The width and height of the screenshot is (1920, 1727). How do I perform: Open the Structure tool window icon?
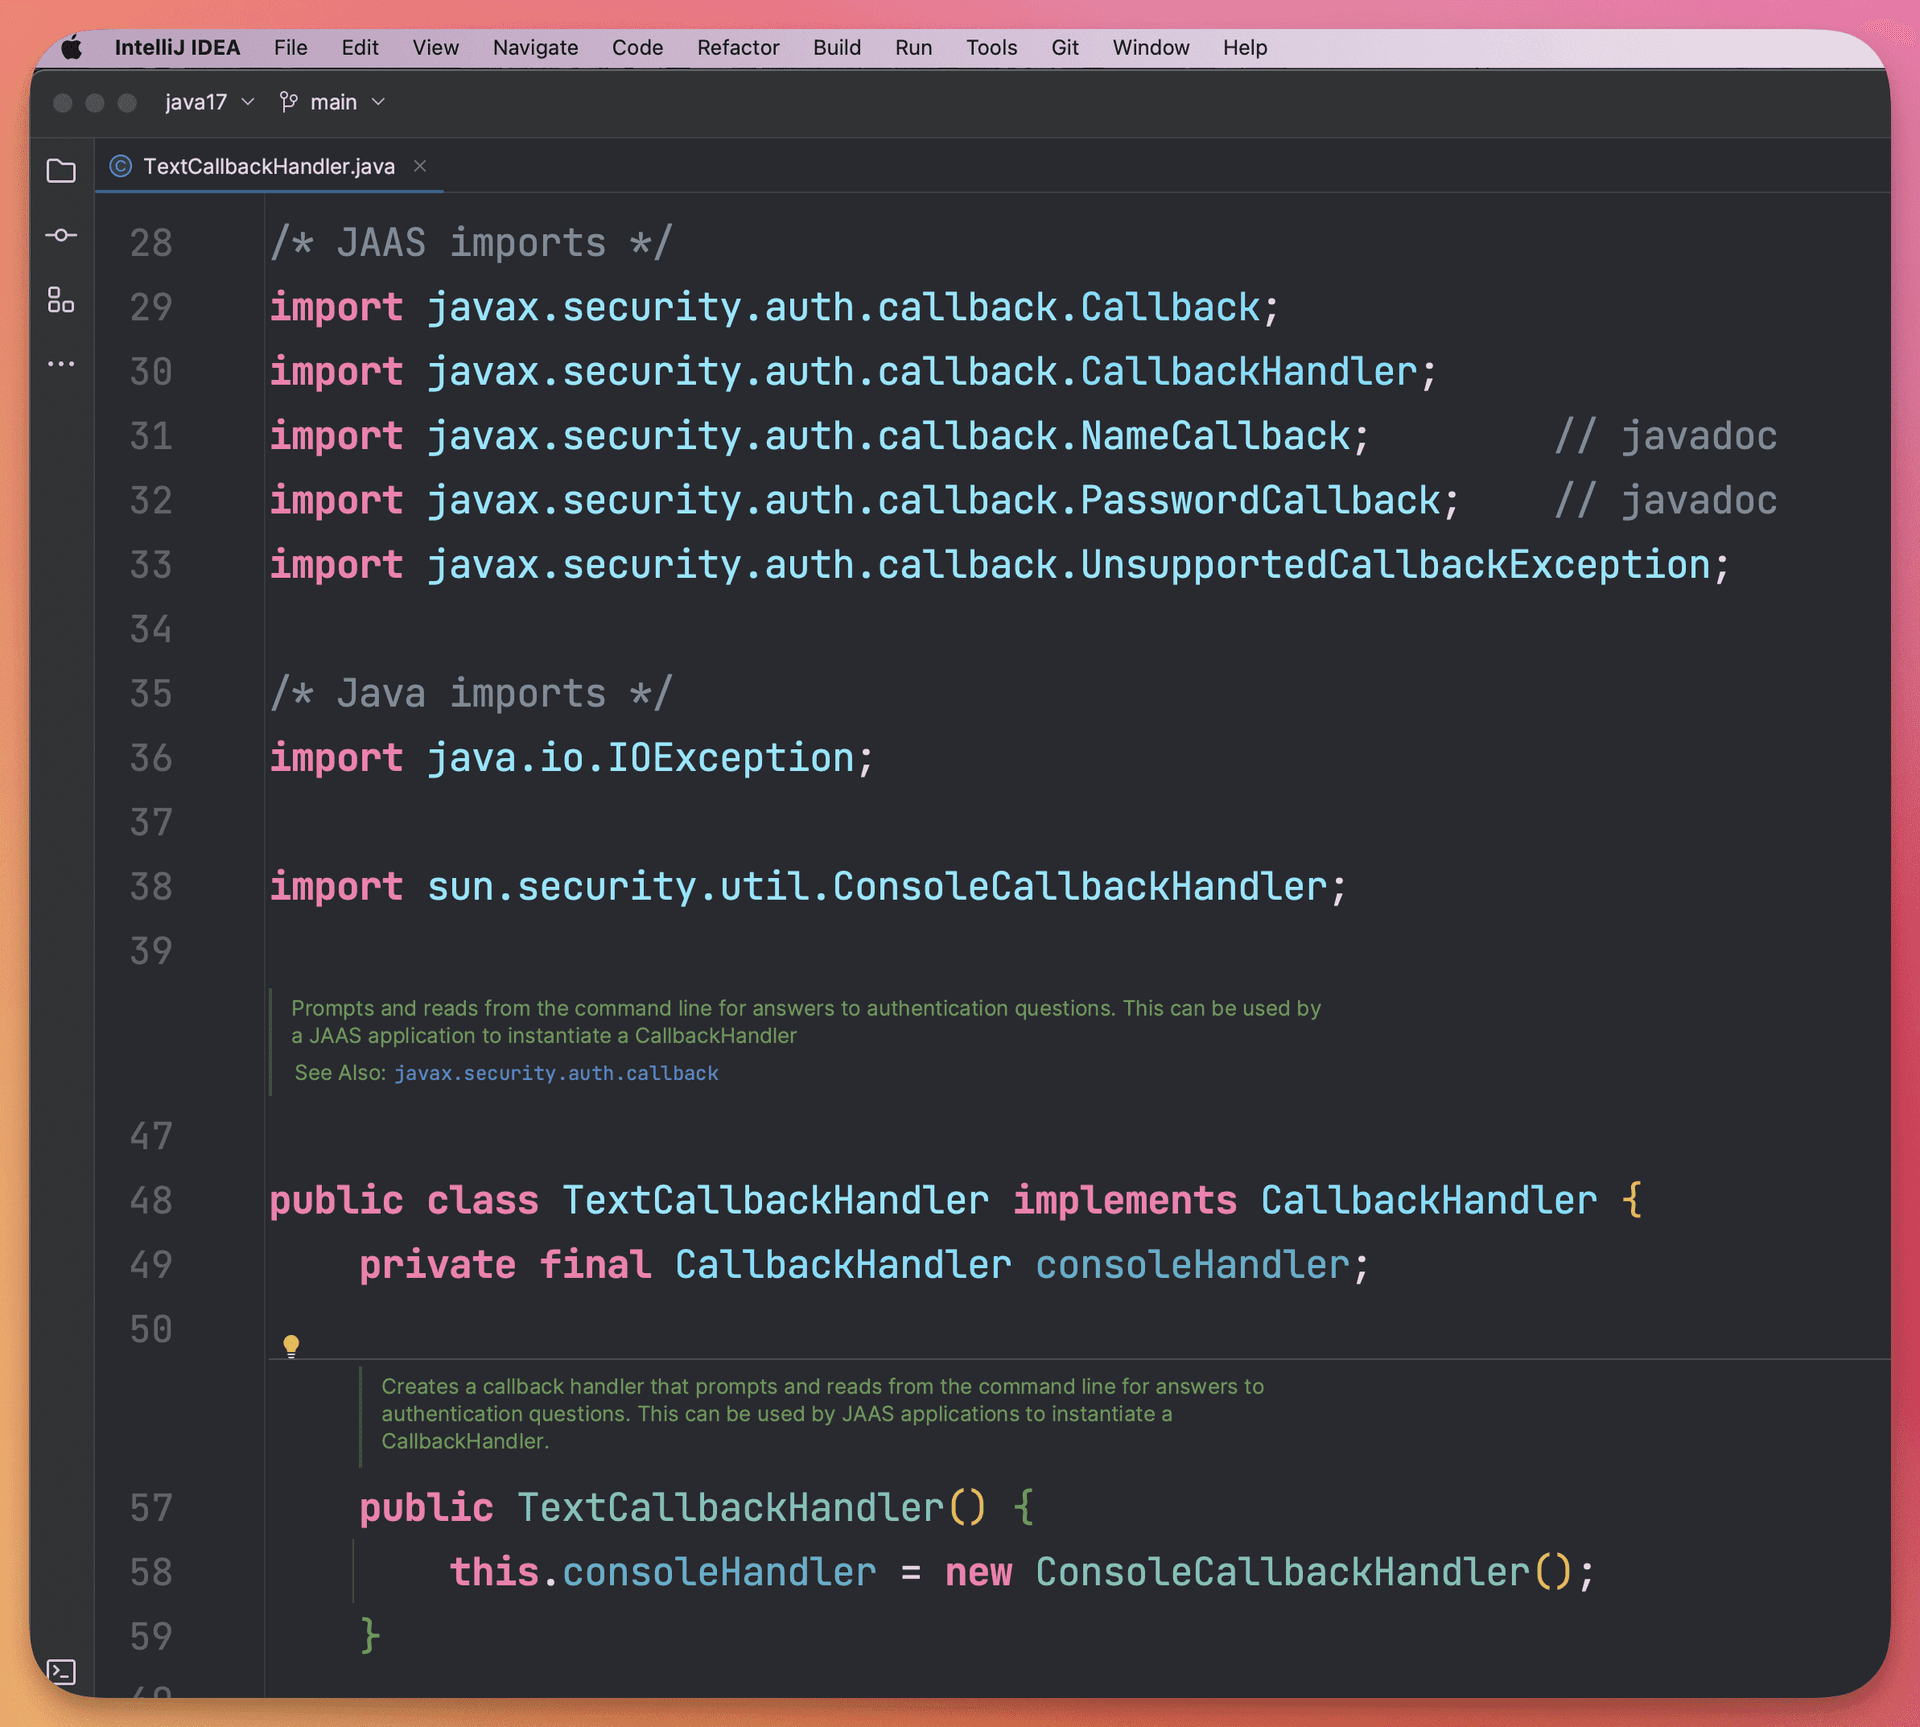click(61, 300)
